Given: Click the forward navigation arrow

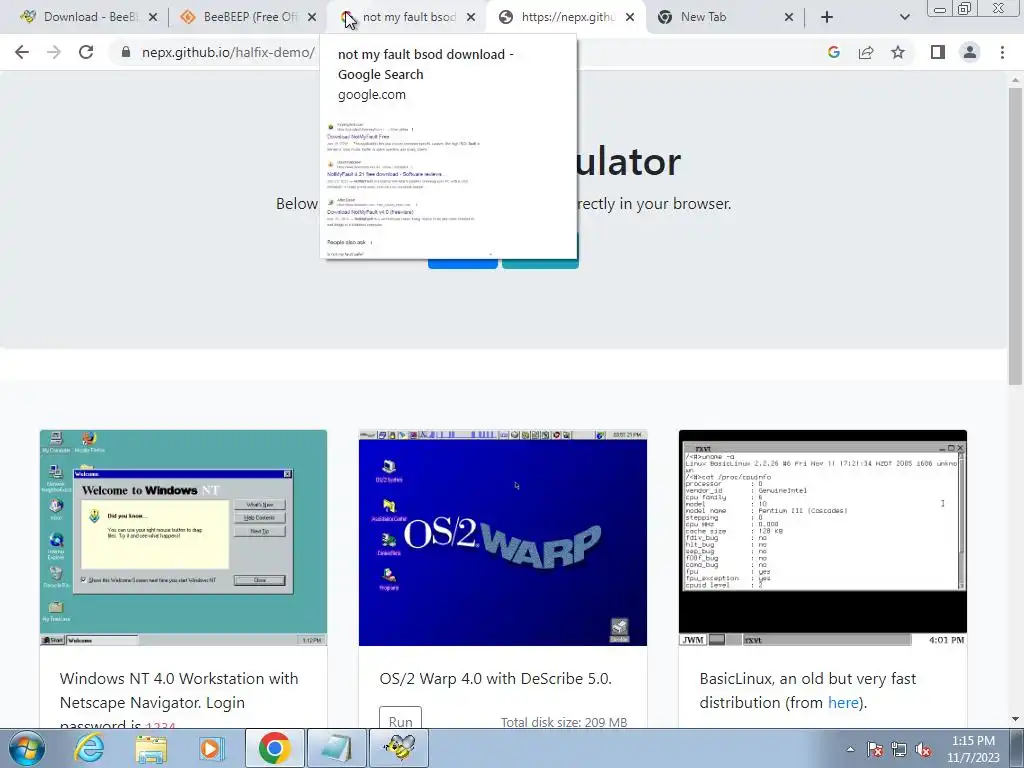Looking at the screenshot, I should coord(54,52).
